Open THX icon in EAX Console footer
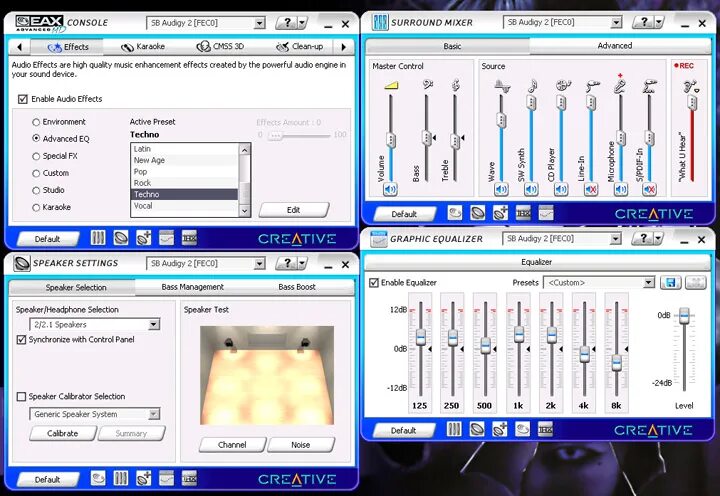Screen dimensions: 720x496 click(189, 237)
